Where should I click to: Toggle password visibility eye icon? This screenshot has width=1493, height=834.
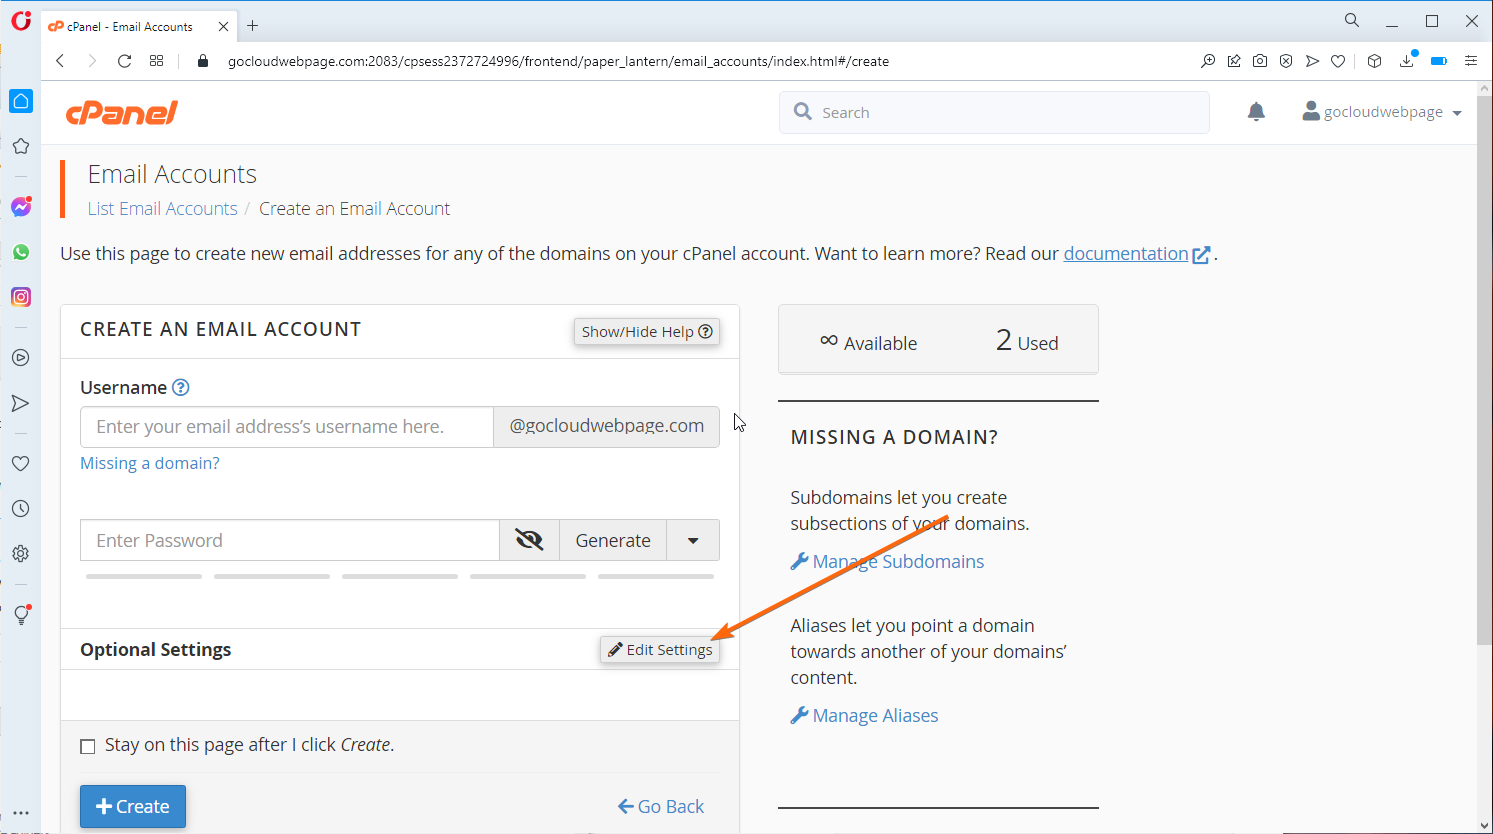529,540
